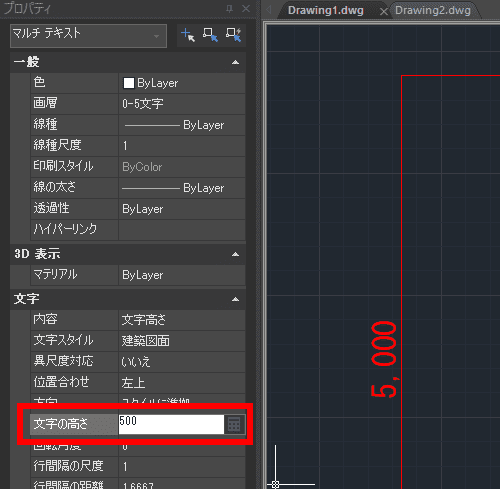
Task: Click the 行間隔の尺度 value 1
Action: point(182,466)
